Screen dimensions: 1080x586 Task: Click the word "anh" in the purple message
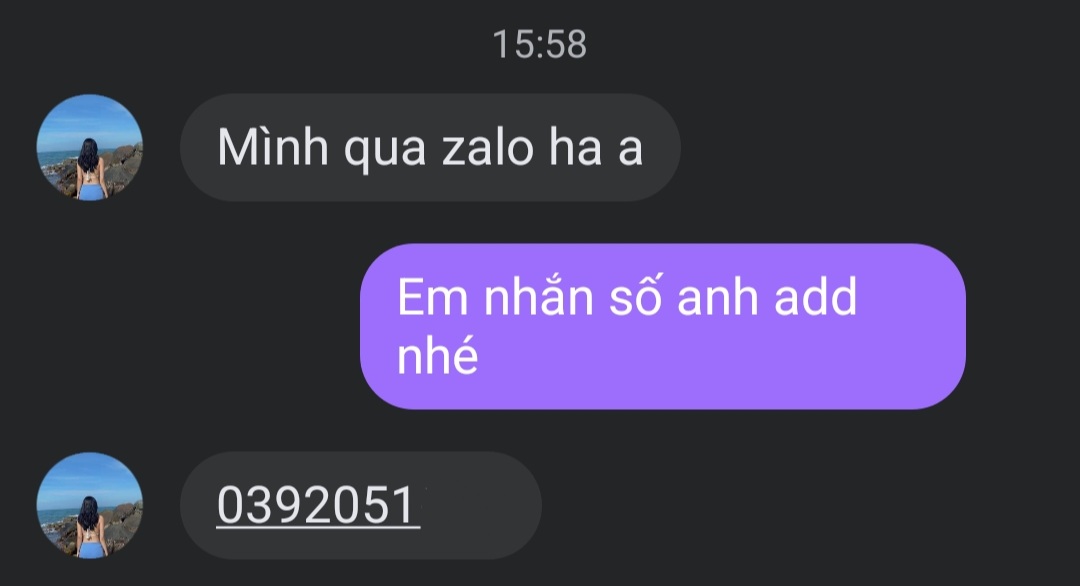coord(718,297)
